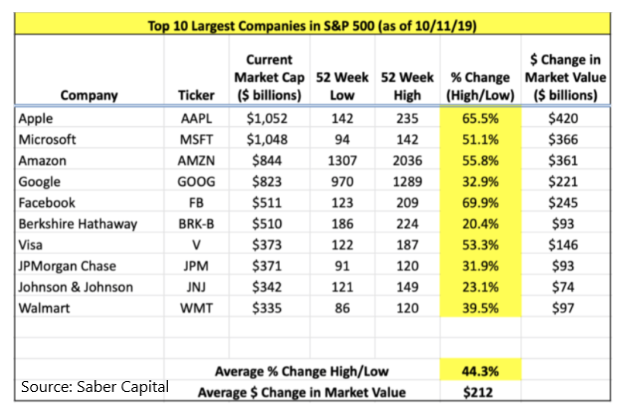Select Google's 52 week high value 1289

(x=407, y=182)
